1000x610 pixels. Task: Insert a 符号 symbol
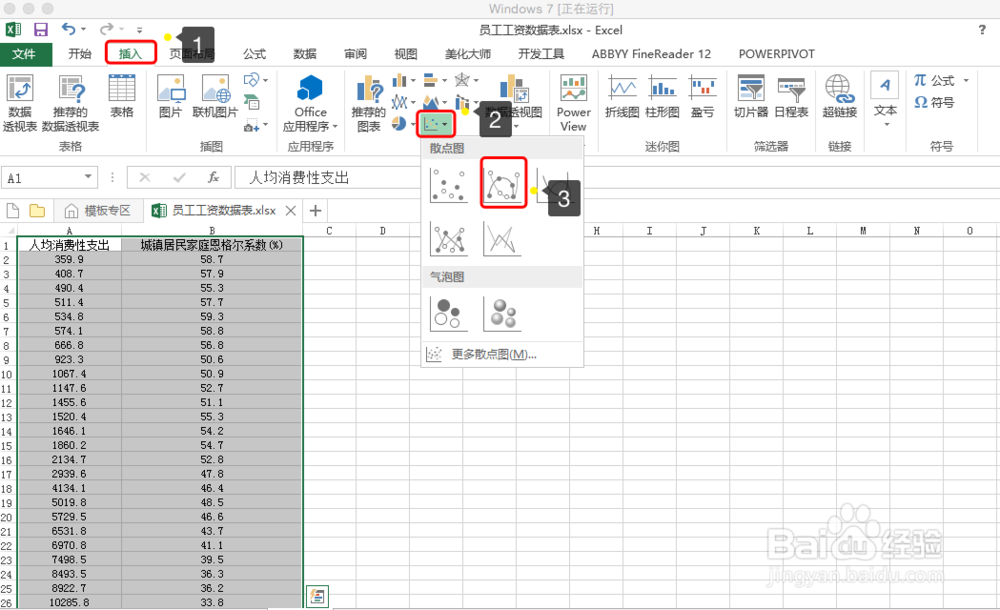pyautogui.click(x=934, y=102)
